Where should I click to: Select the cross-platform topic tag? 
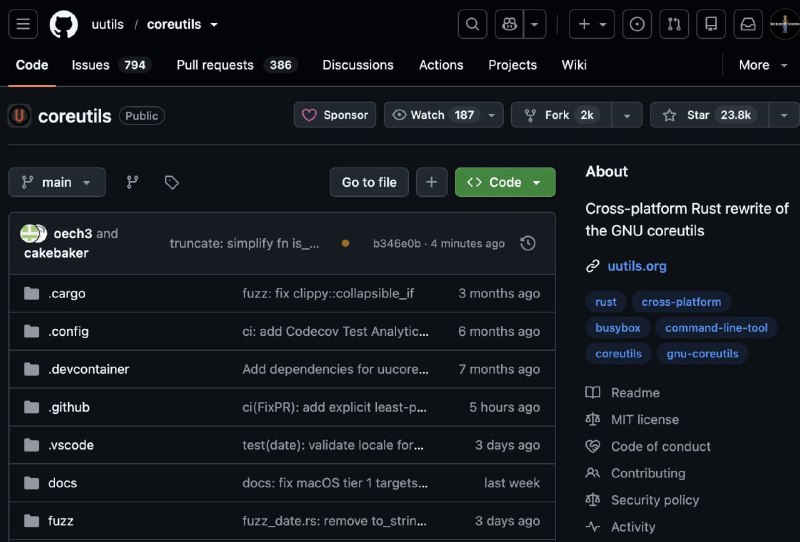681,302
